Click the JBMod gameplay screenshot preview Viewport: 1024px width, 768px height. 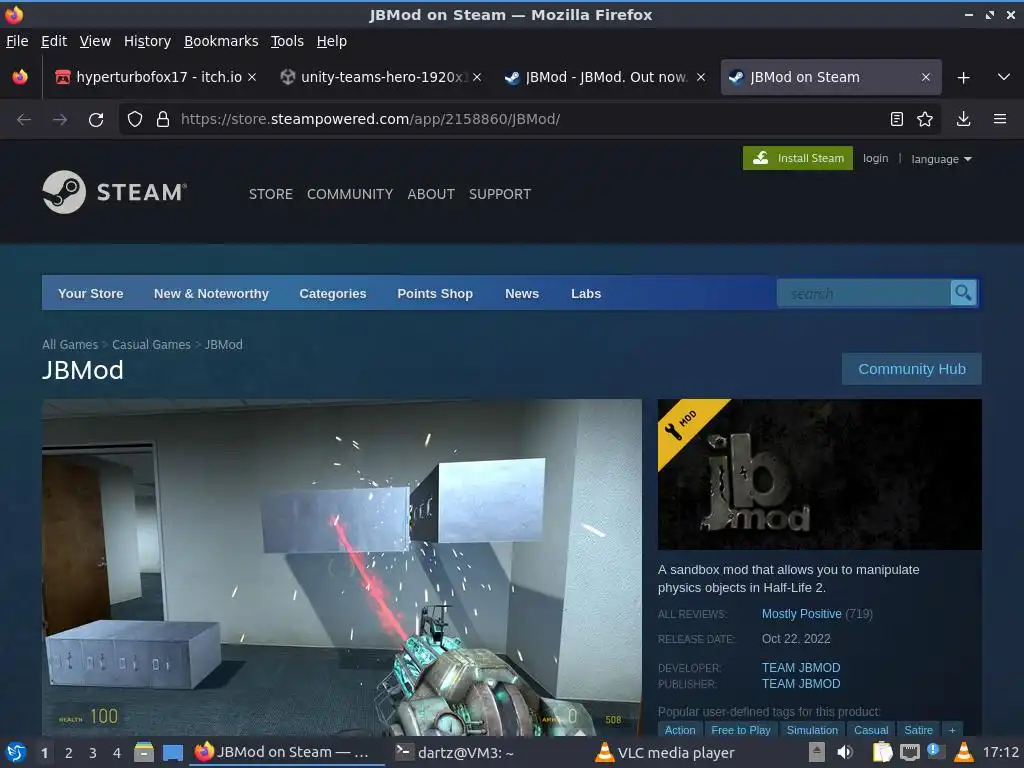tap(342, 567)
